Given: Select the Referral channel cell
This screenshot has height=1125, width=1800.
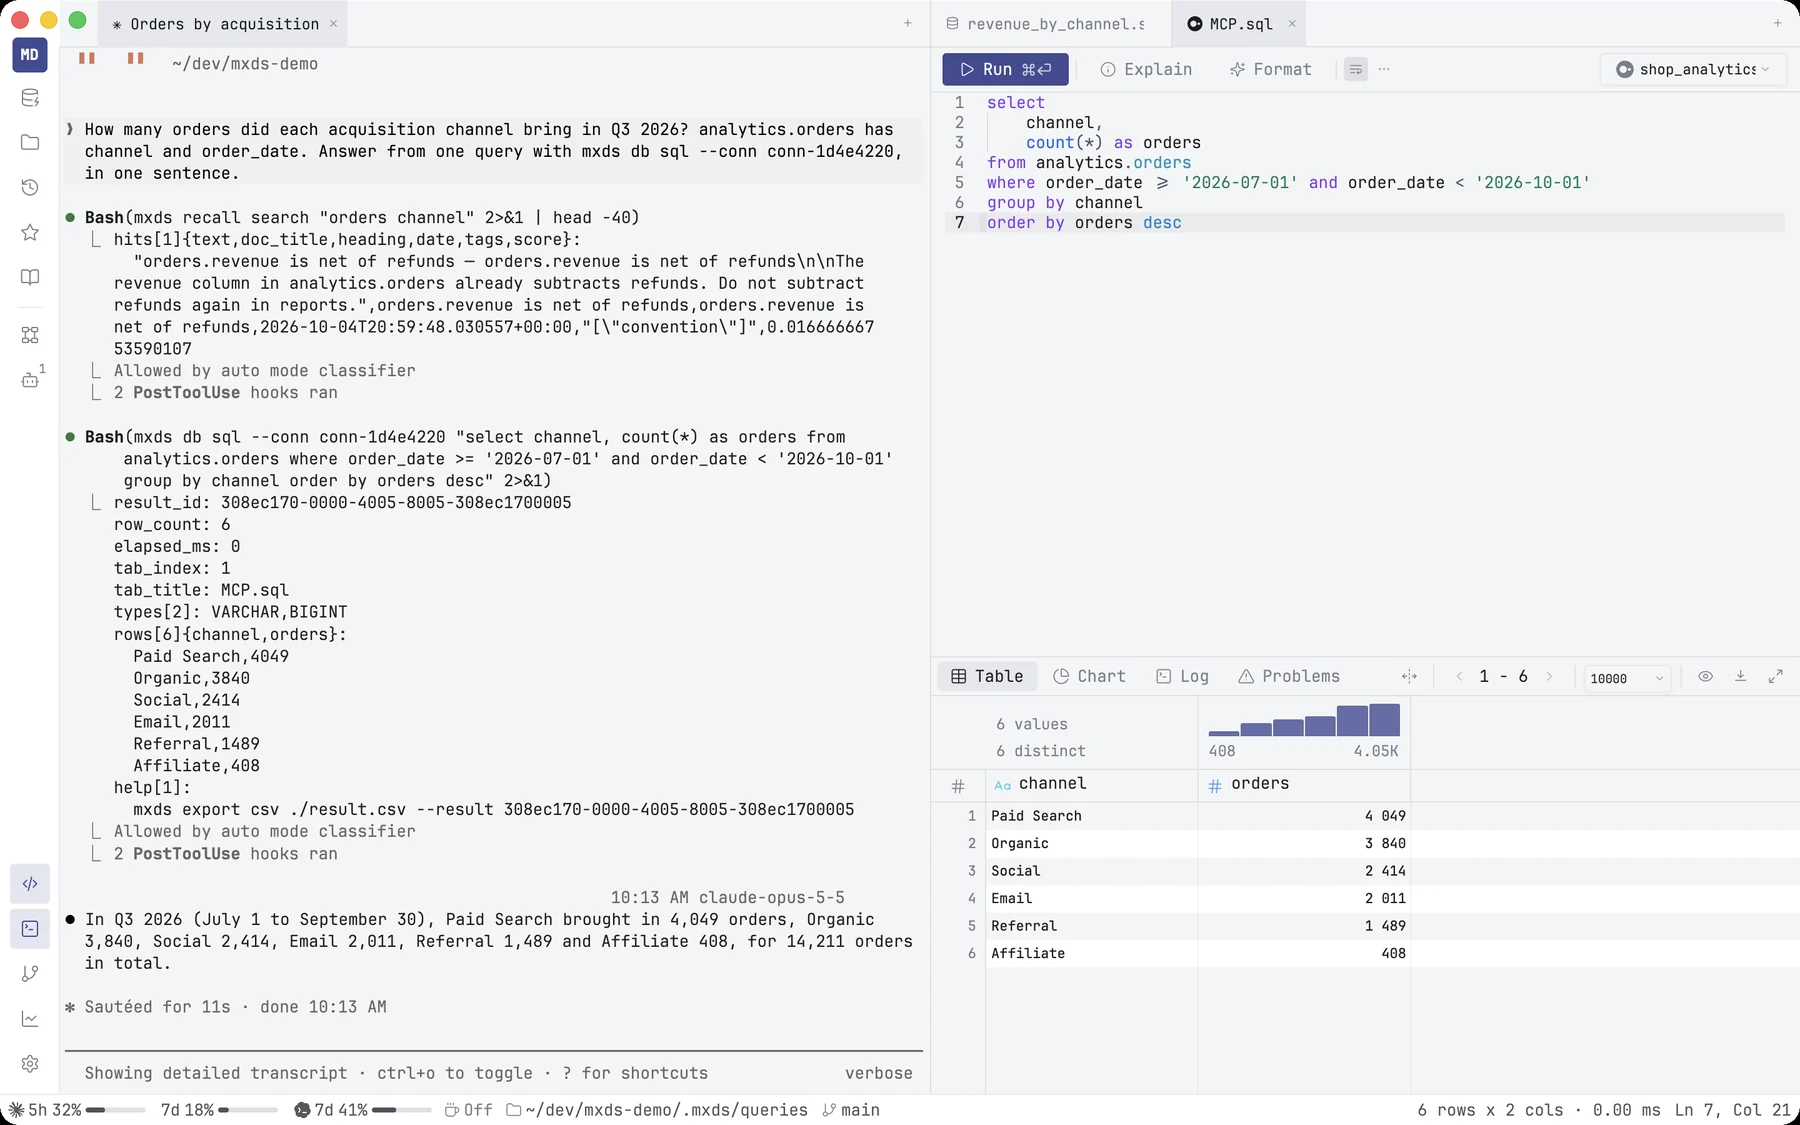Looking at the screenshot, I should click(1092, 926).
